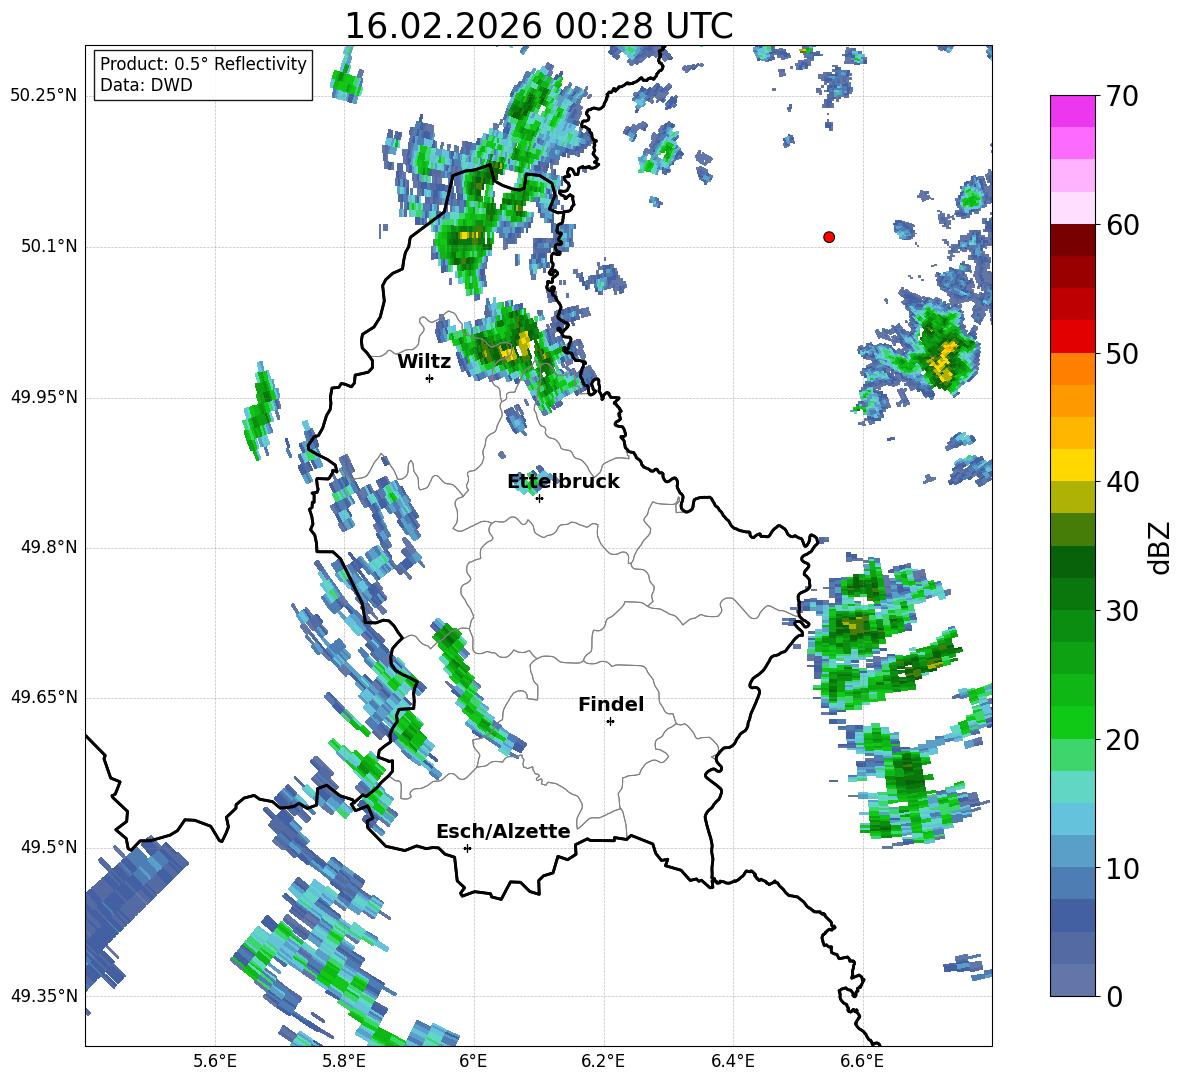The image size is (1184, 1081).
Task: Click the dBZ colorbar axis label
Action: (x=1160, y=547)
